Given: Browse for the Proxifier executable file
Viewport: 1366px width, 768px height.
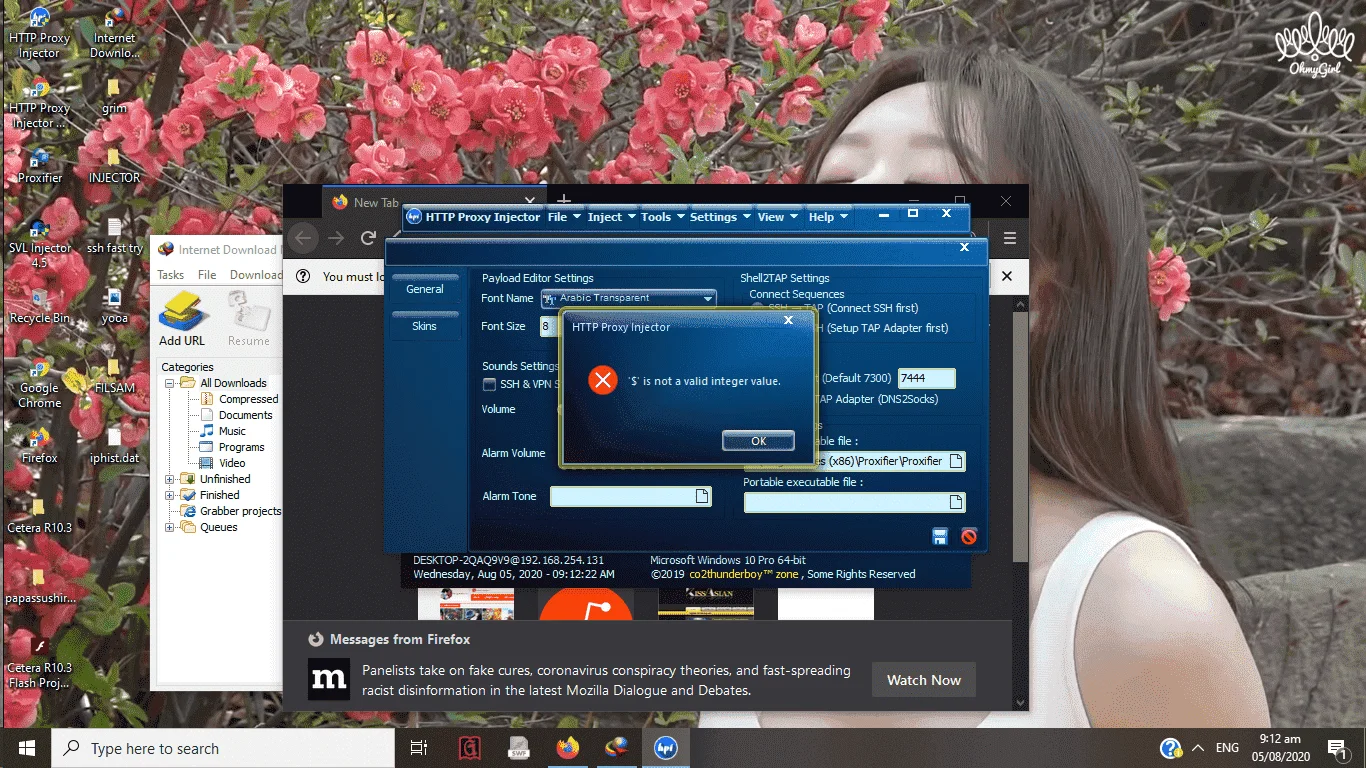Looking at the screenshot, I should tap(956, 461).
